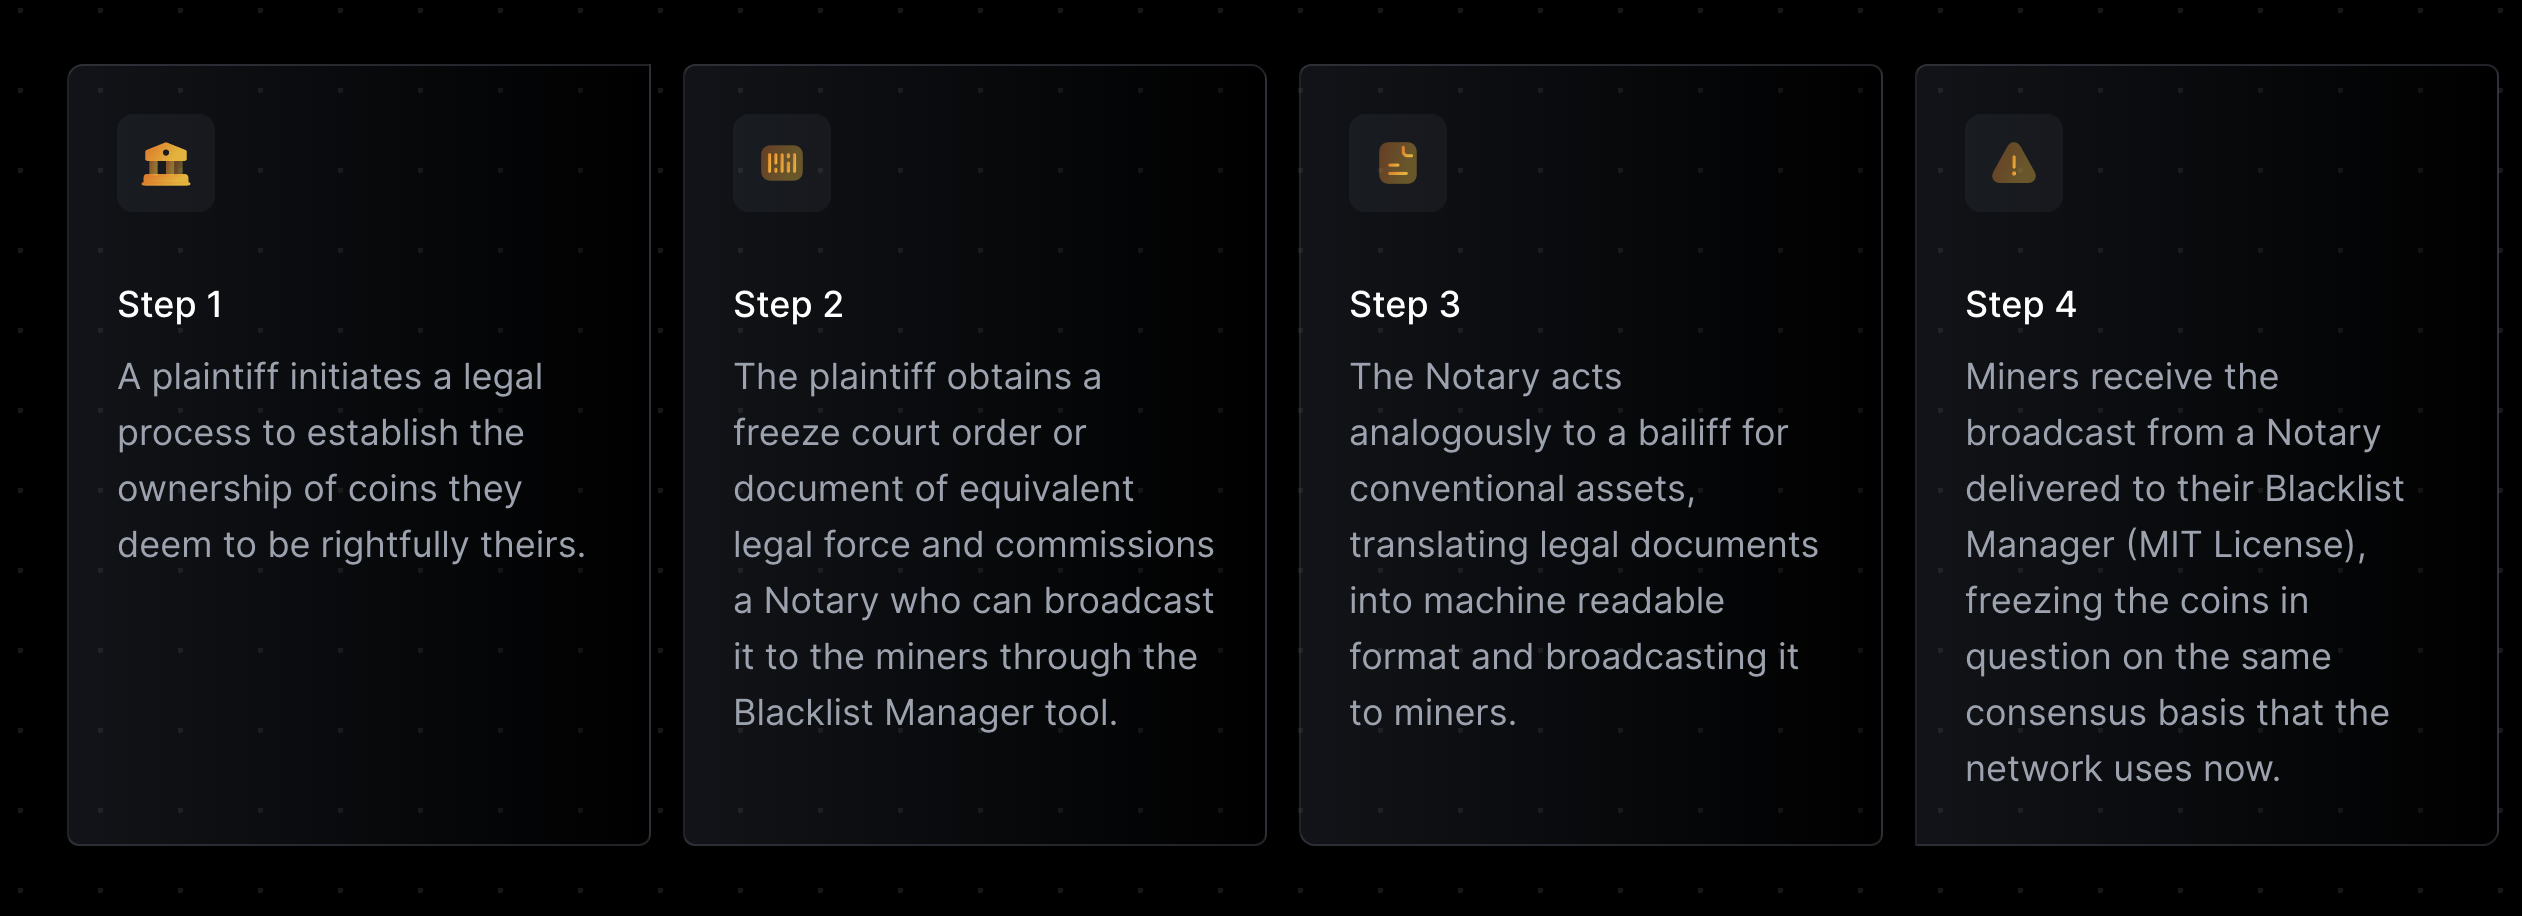Click "into machine readable" line in Step 3

(1536, 601)
